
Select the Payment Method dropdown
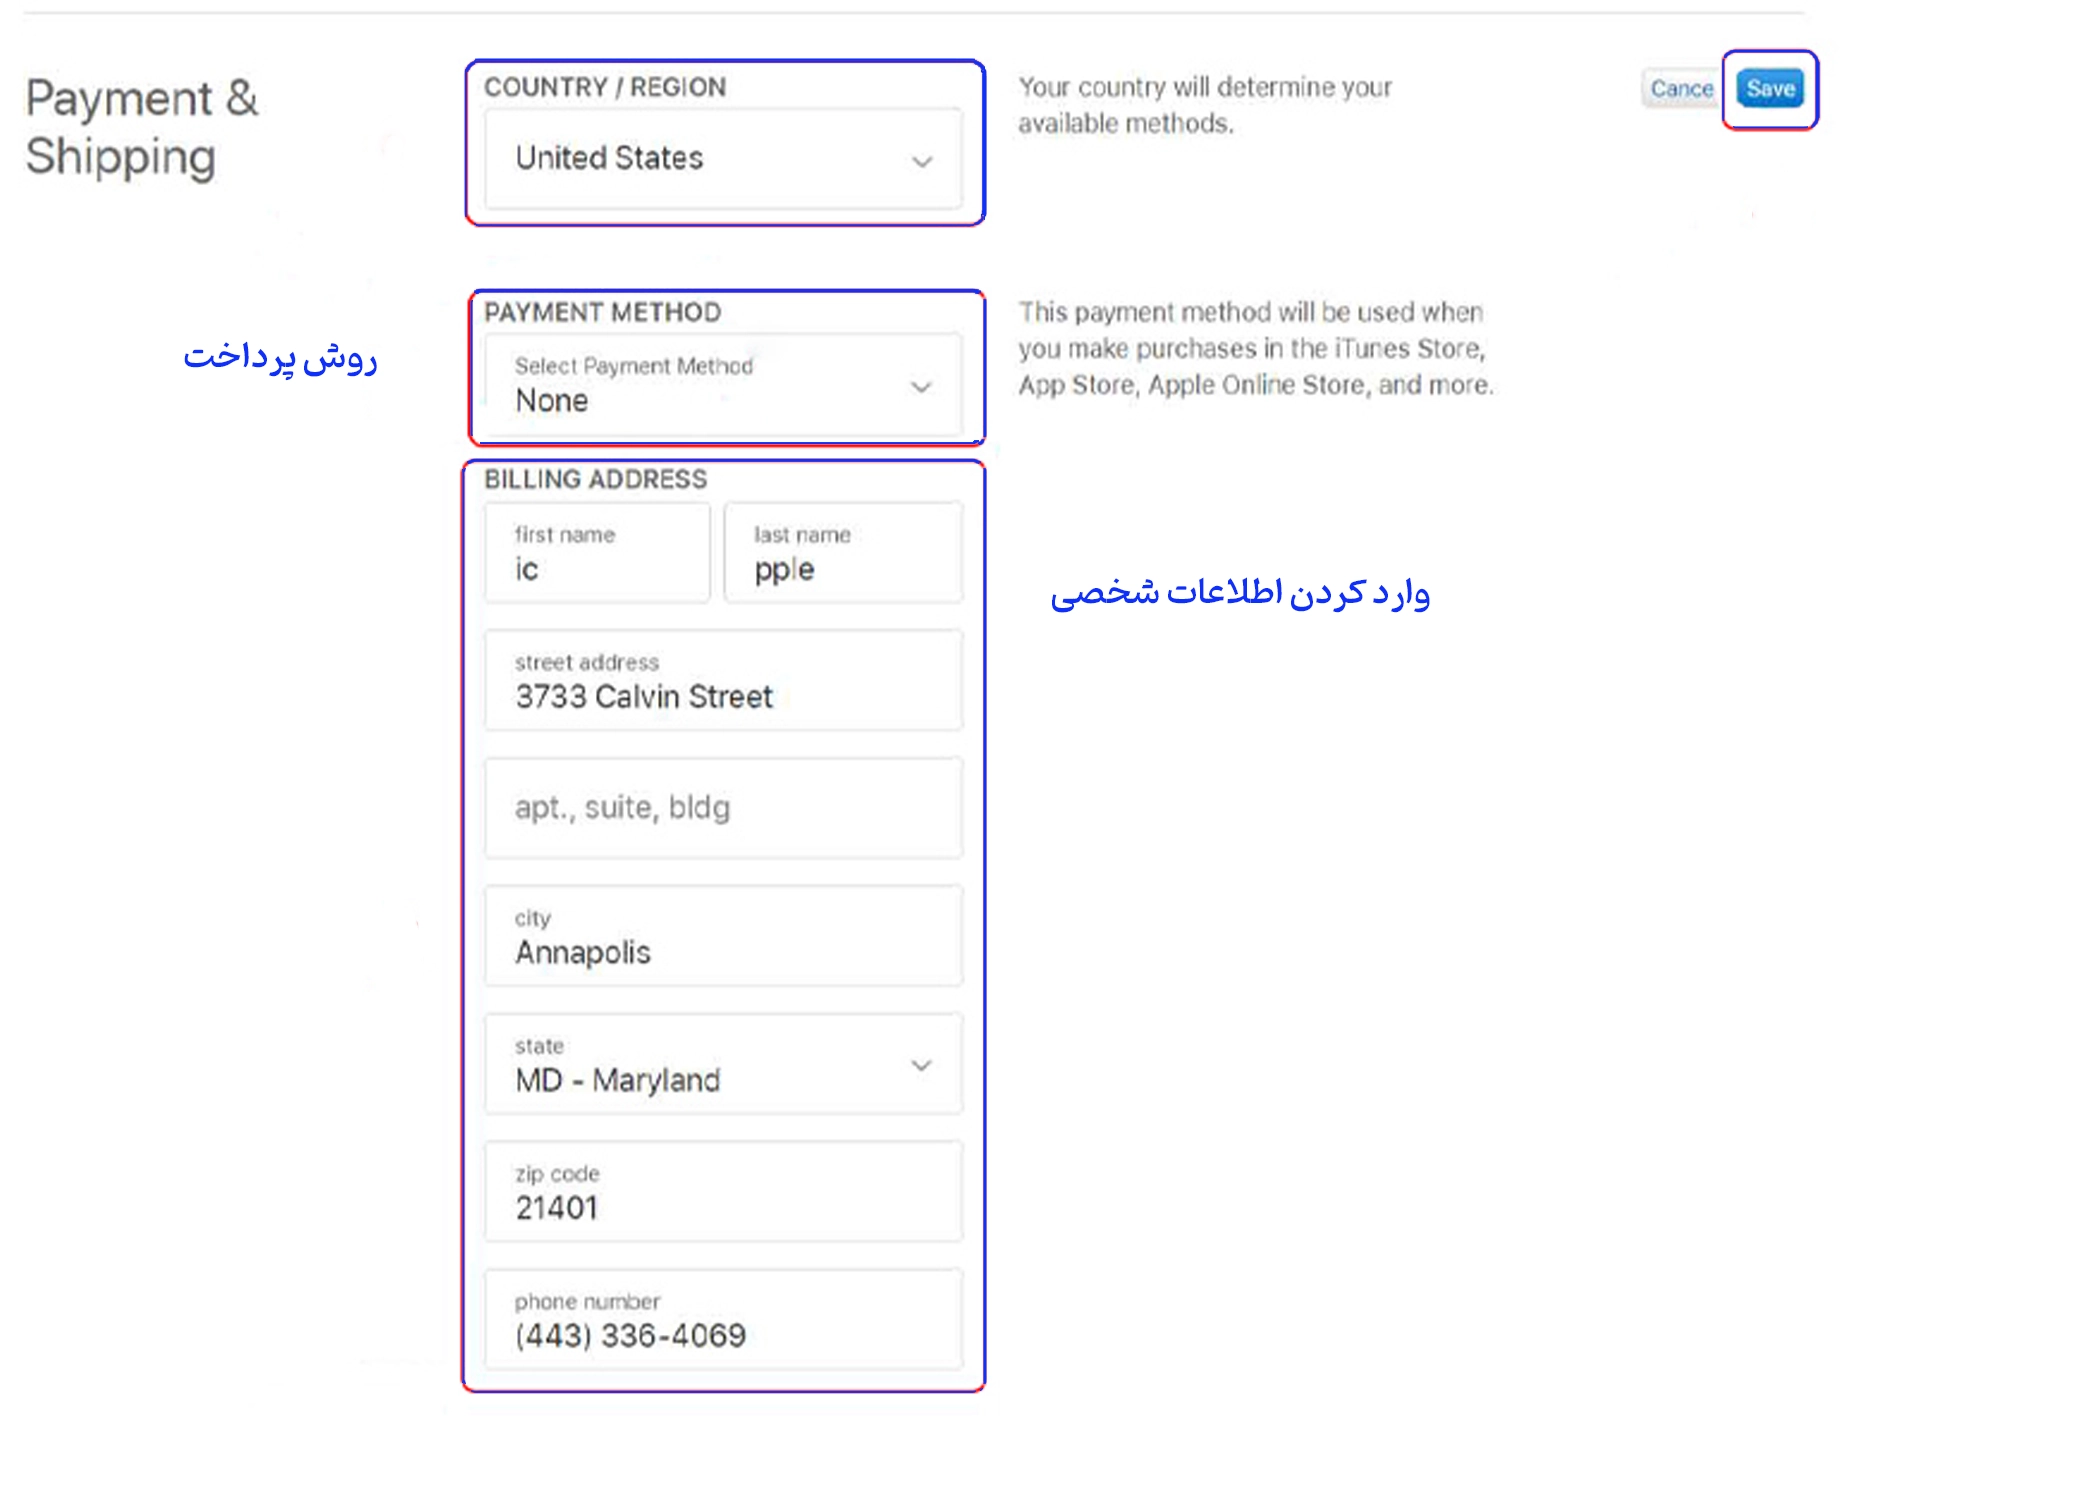click(727, 388)
